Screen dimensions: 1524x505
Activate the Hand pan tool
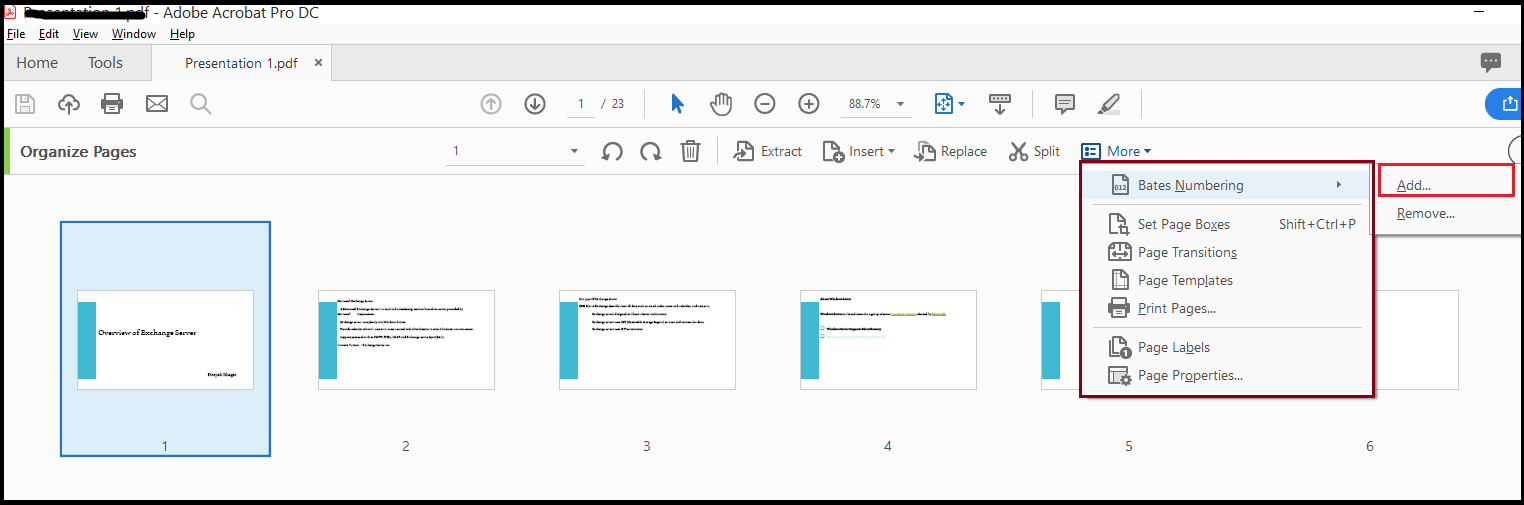pos(721,104)
